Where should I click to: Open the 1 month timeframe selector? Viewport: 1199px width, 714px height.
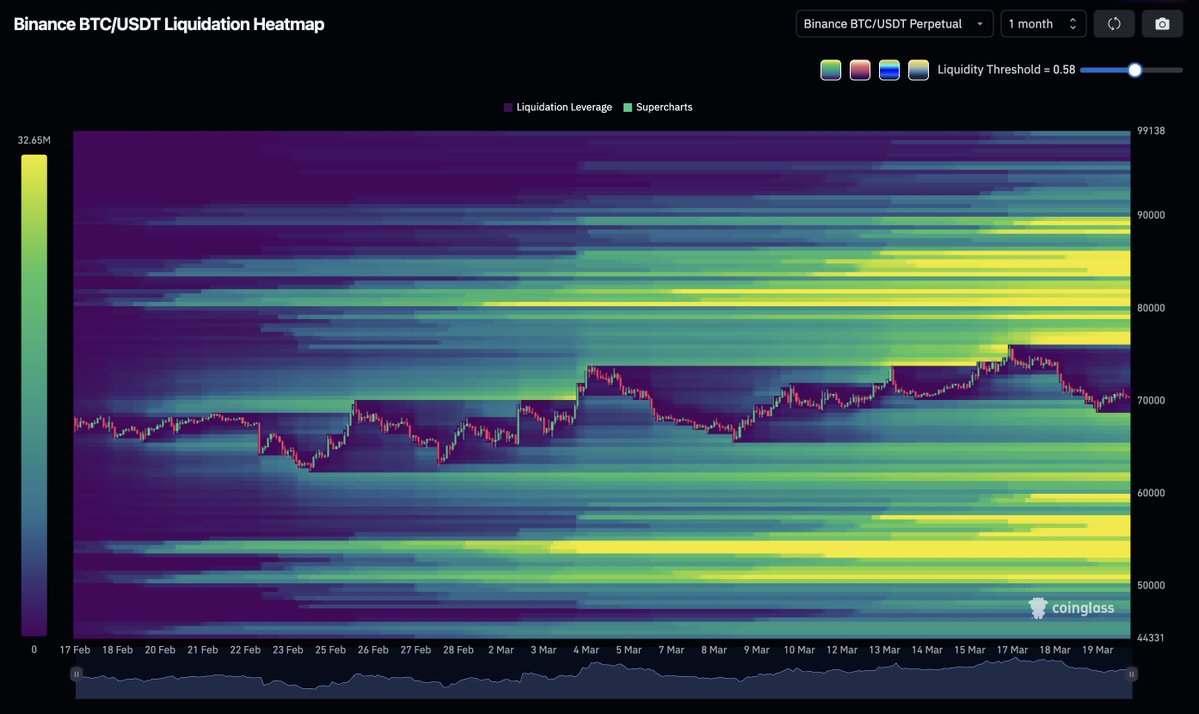click(1044, 24)
